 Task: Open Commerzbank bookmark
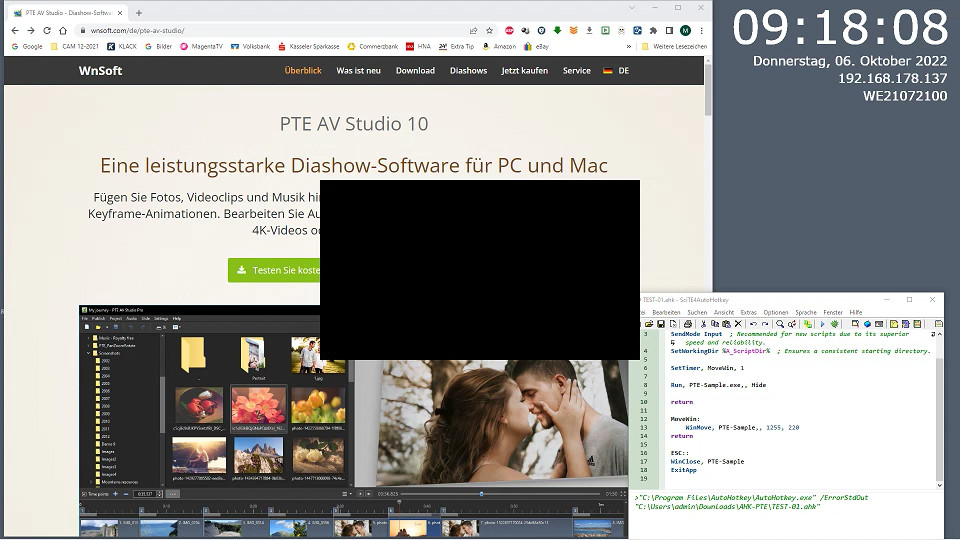[373, 47]
